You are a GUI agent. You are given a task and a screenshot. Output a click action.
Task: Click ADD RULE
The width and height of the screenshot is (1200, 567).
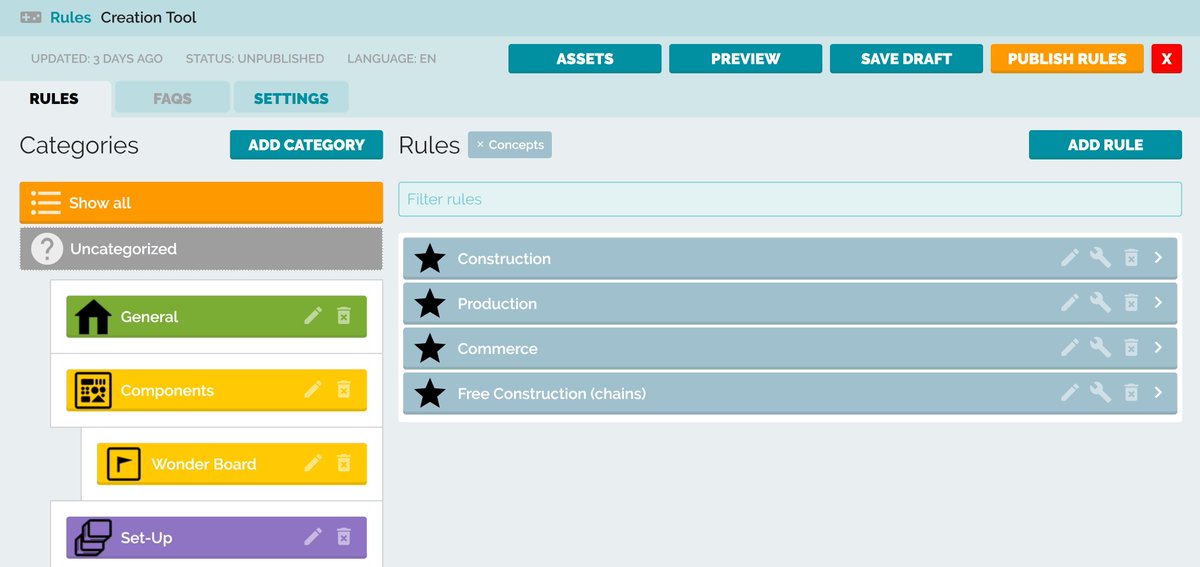[x=1105, y=145]
